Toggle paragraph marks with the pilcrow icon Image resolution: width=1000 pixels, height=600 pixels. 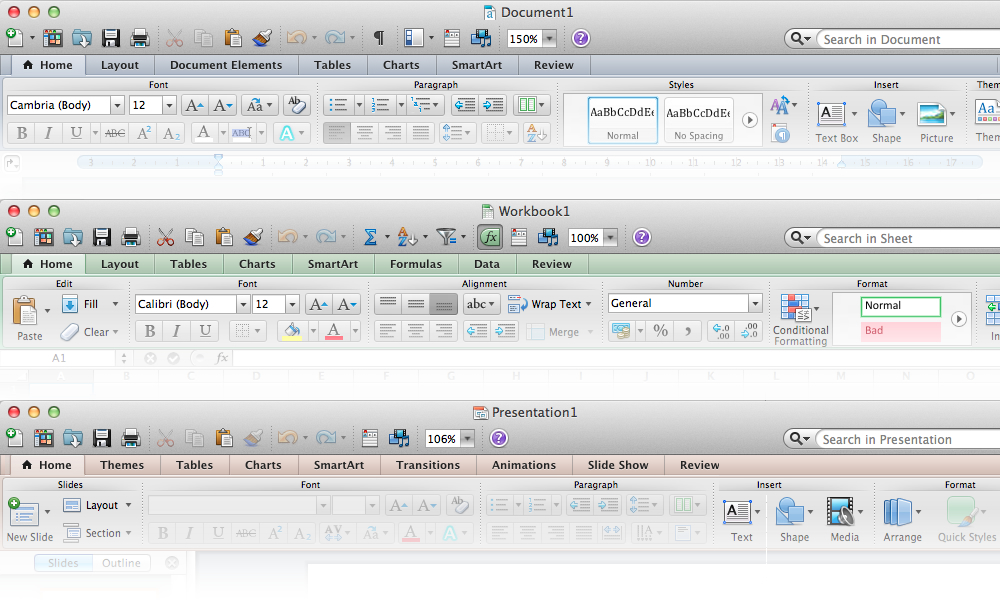(378, 37)
